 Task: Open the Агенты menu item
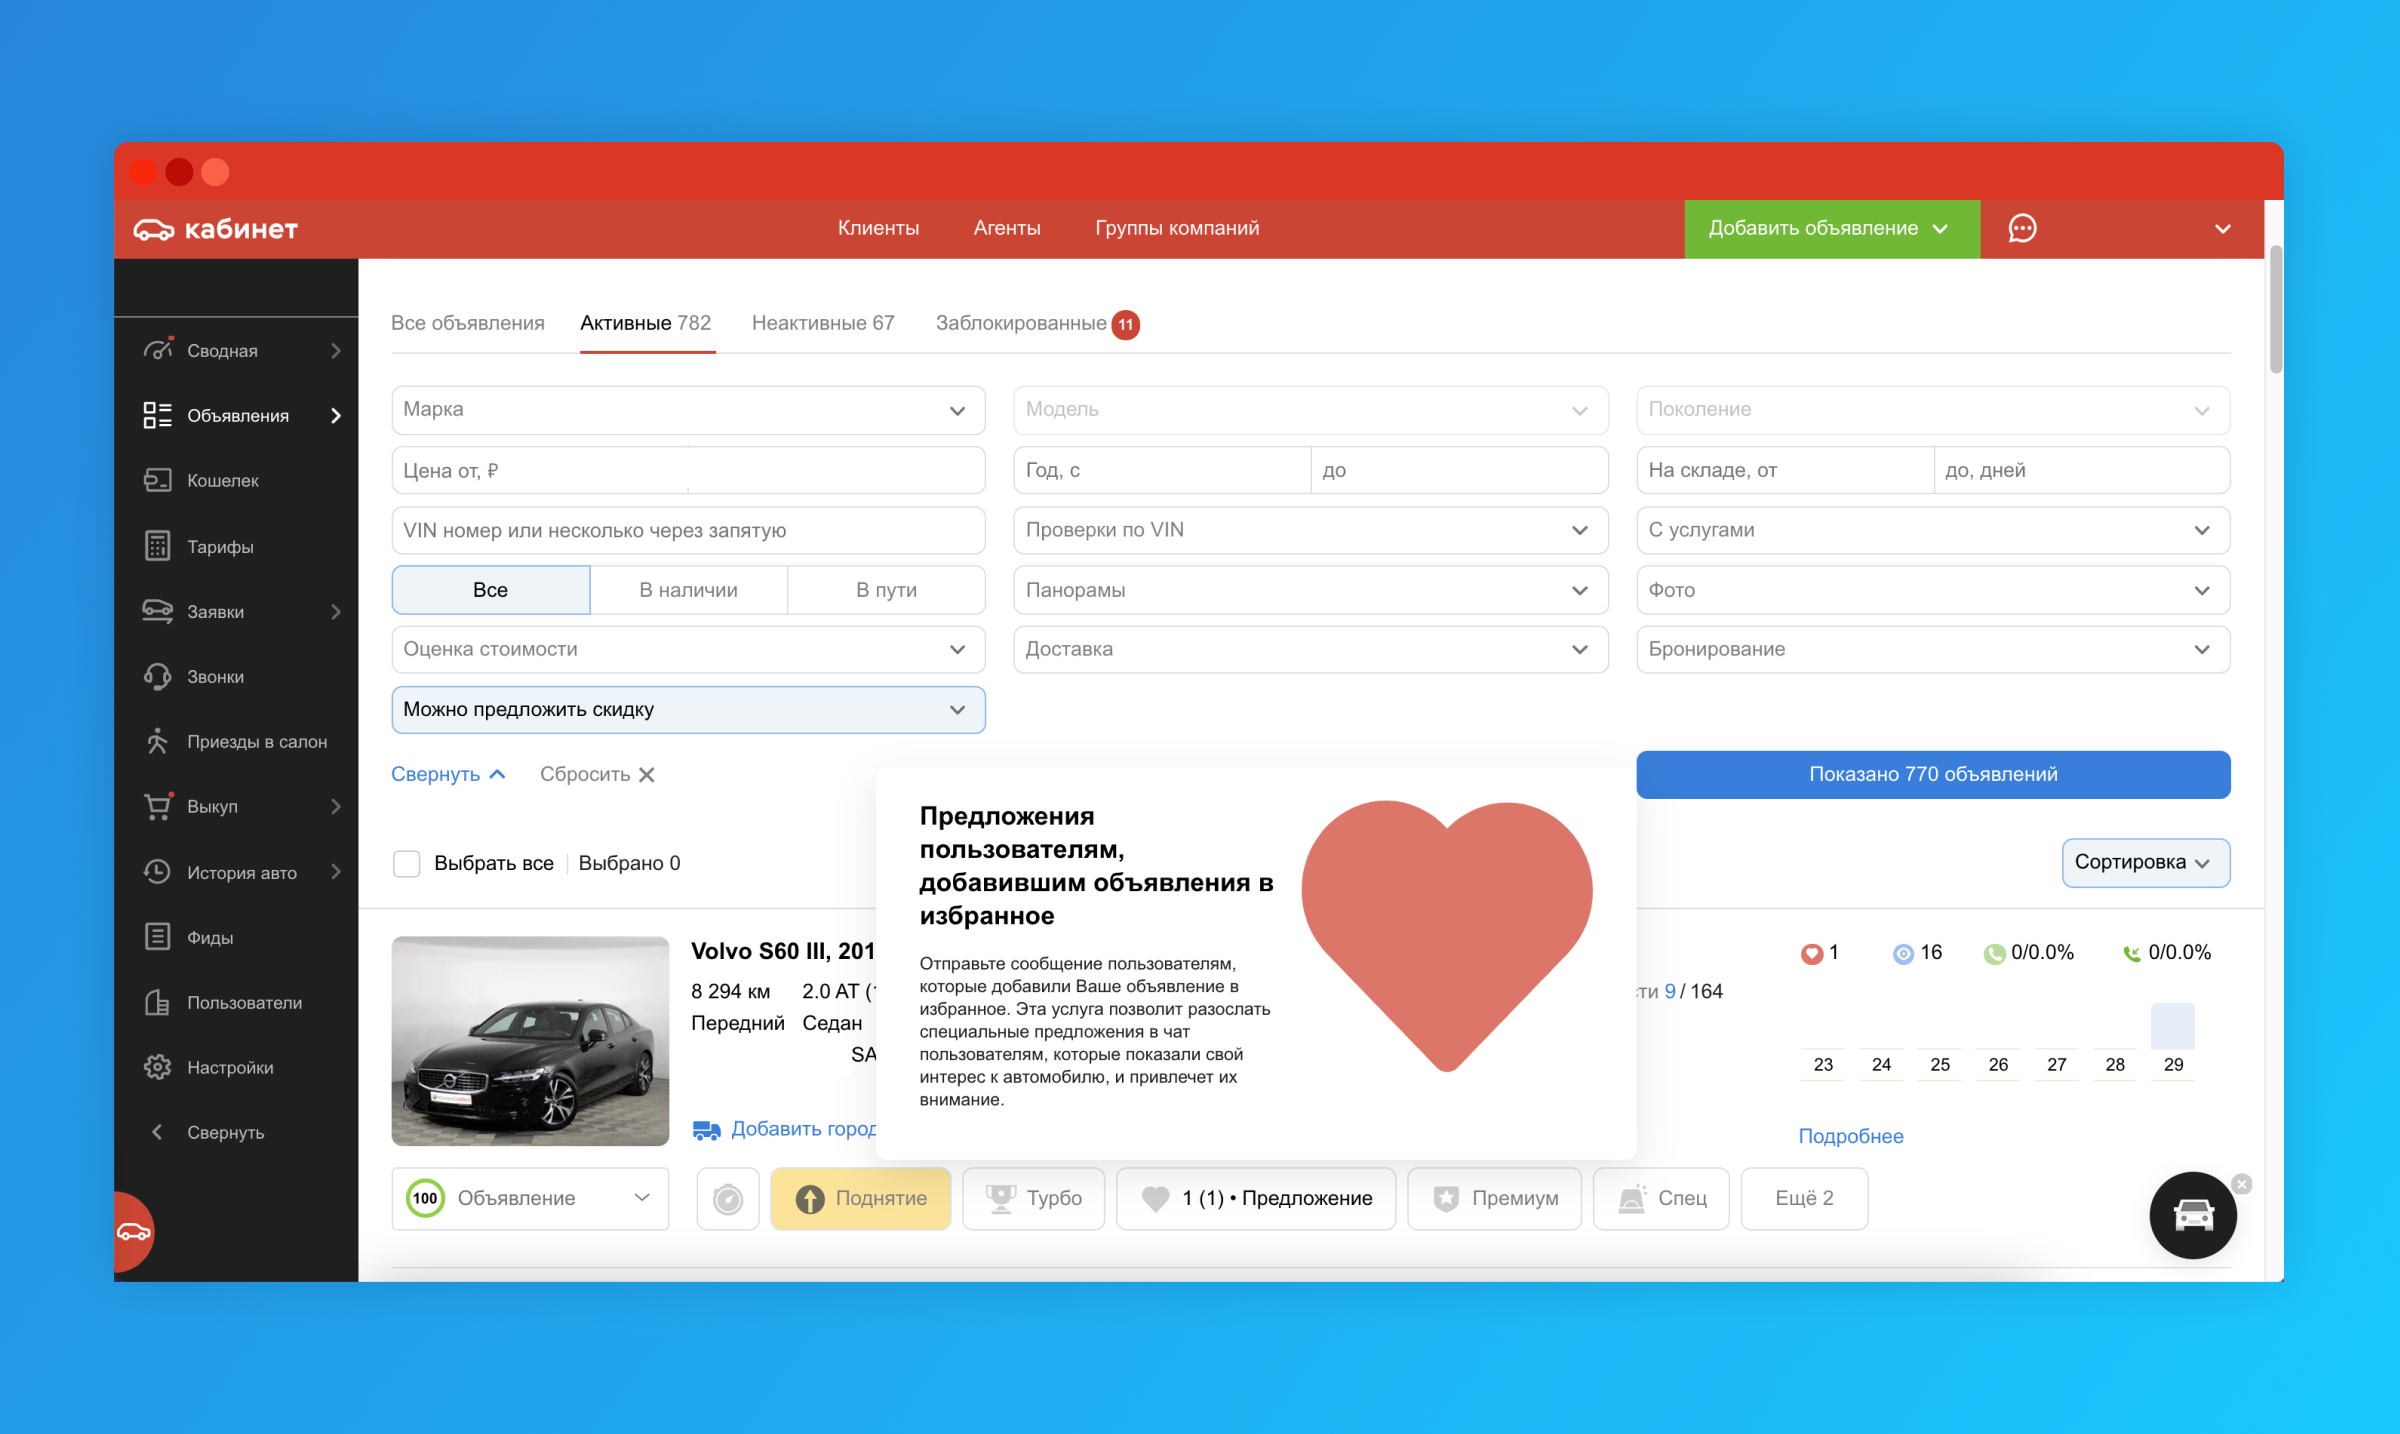click(x=1007, y=228)
